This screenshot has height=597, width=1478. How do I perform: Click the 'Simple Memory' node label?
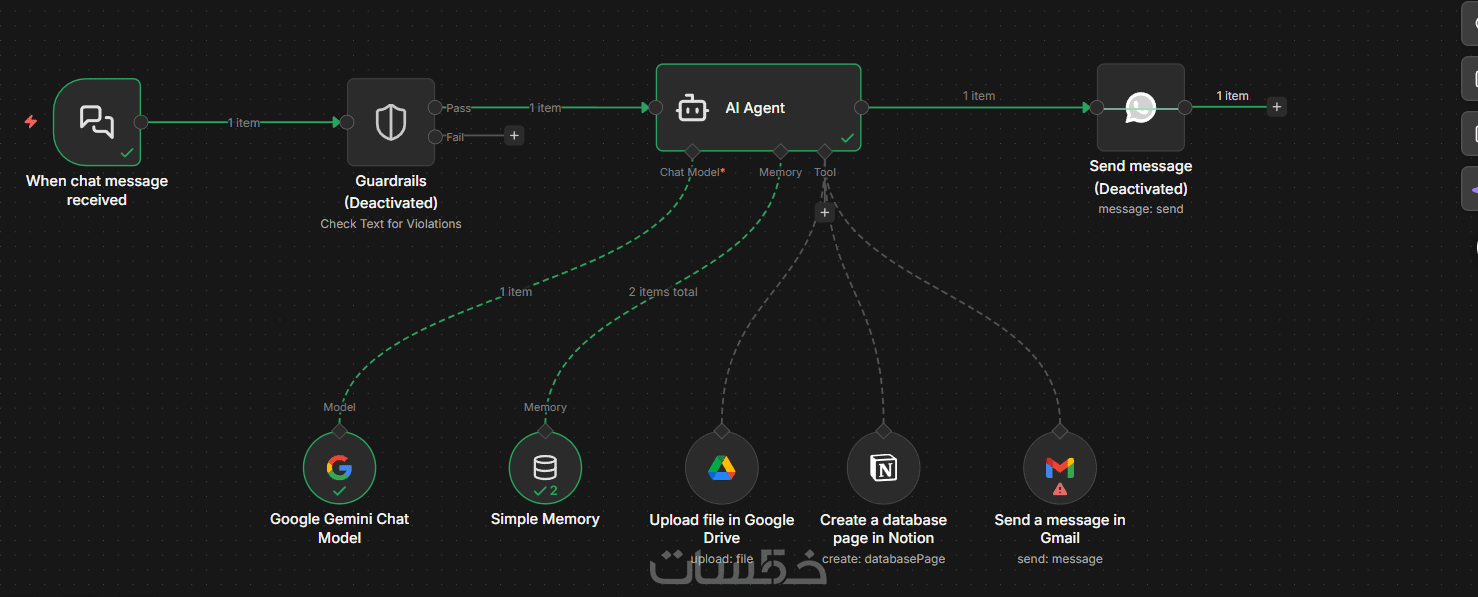[545, 519]
